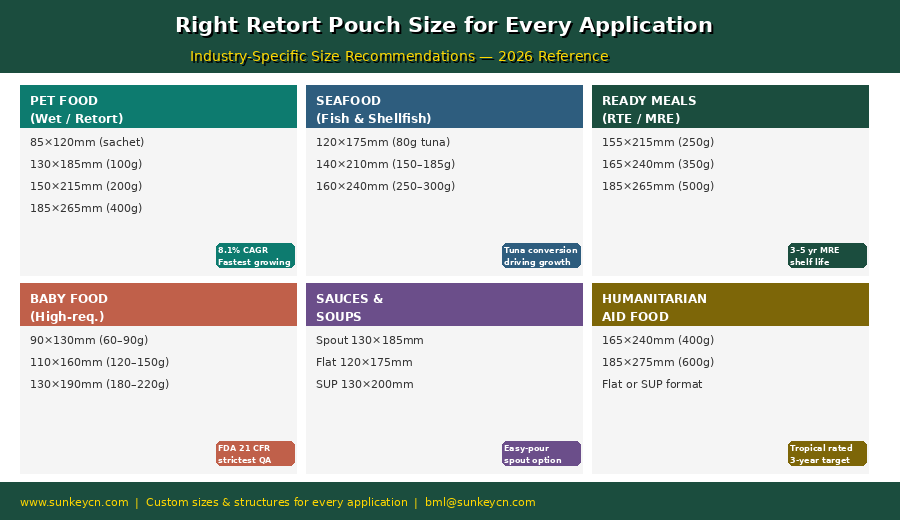
Task: Click the READY MEALS (RTE / MRE) header
Action: tap(730, 107)
